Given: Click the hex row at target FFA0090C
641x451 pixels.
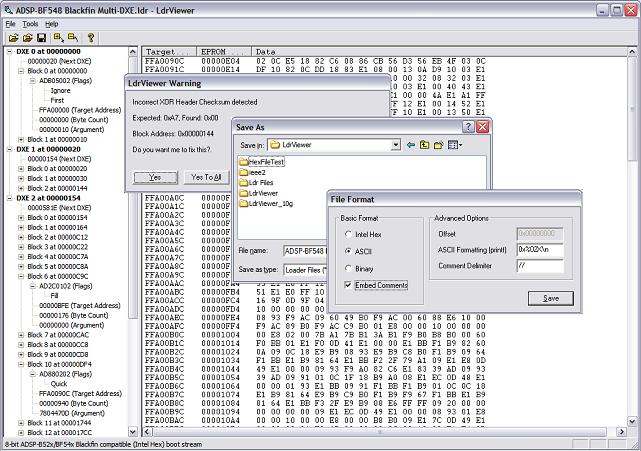Looking at the screenshot, I should [315, 61].
